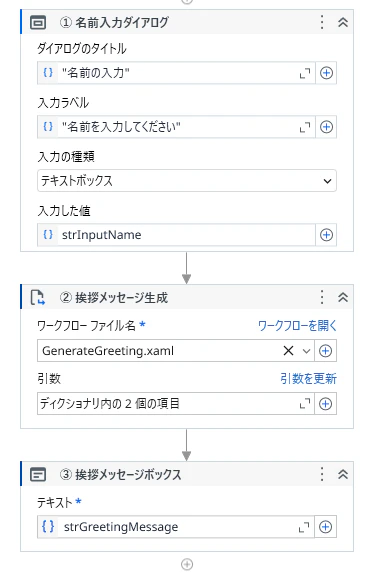Click plus button beside 引数 field

tap(325, 404)
